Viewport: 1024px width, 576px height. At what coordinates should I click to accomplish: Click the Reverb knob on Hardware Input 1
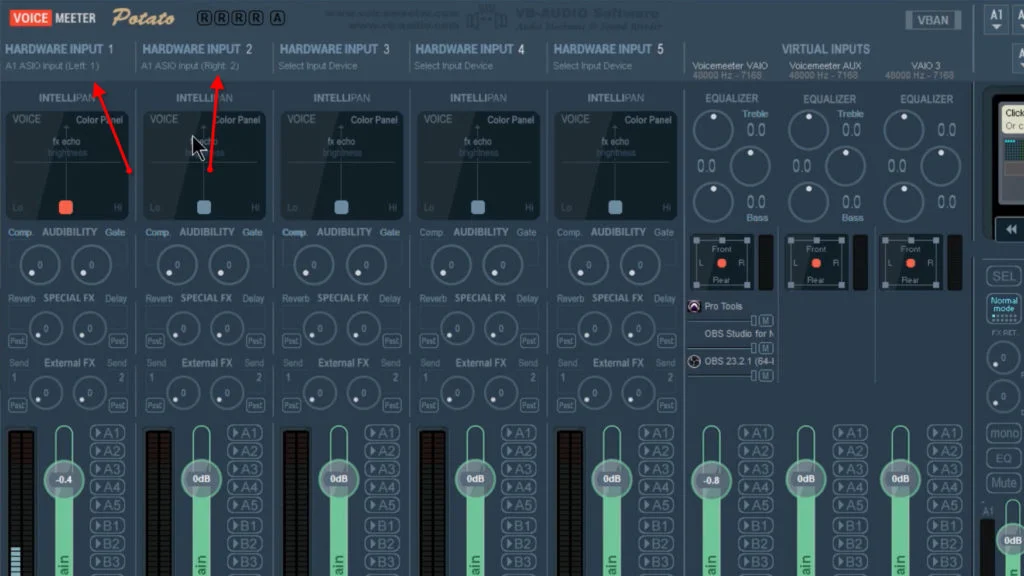(x=44, y=328)
